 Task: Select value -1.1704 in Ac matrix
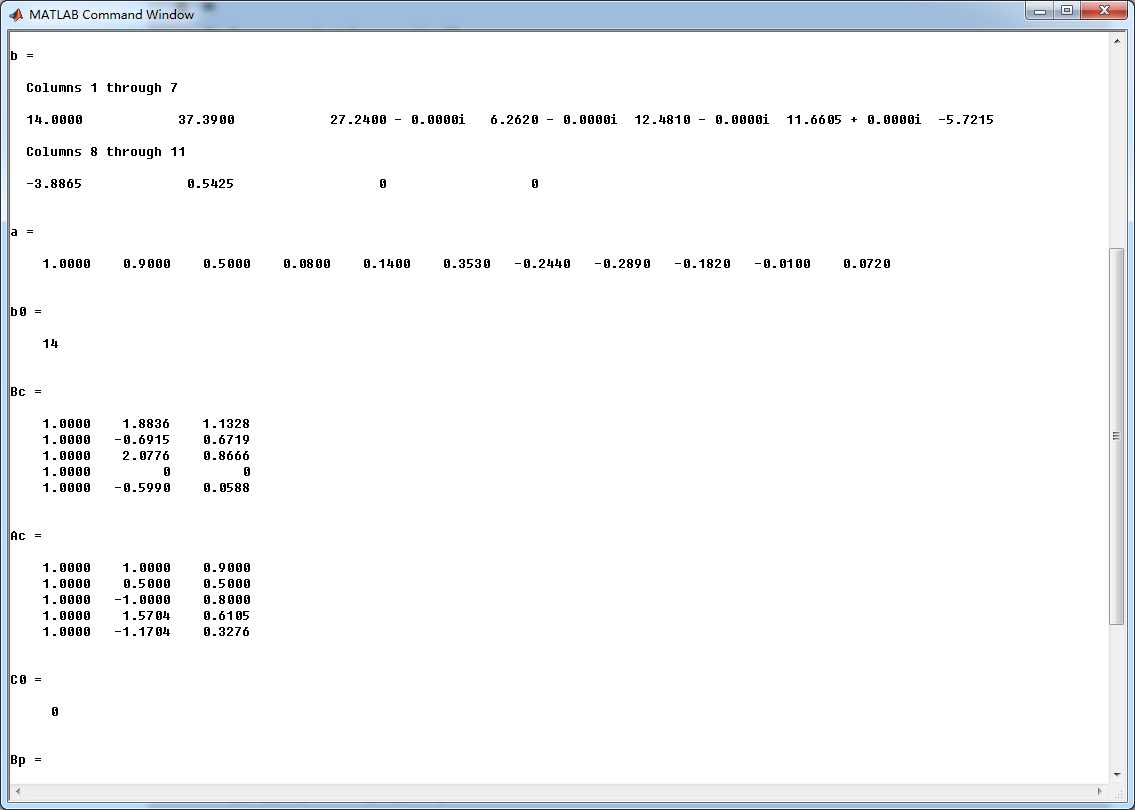[x=142, y=631]
